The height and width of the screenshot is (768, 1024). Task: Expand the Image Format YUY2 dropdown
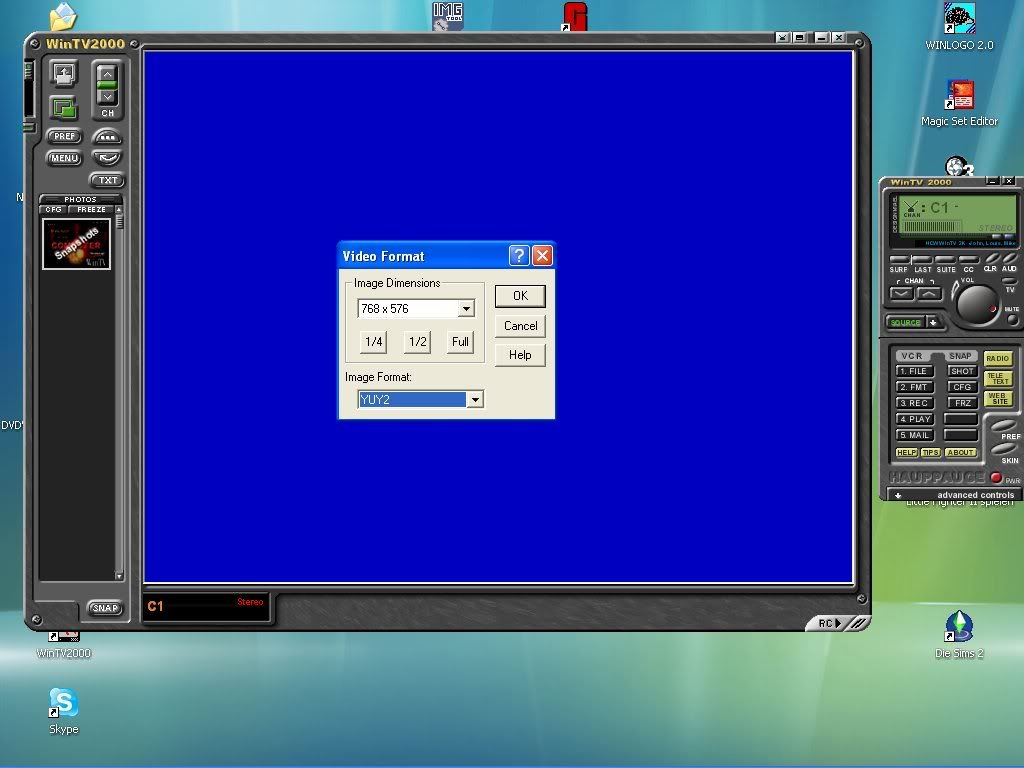pos(475,399)
